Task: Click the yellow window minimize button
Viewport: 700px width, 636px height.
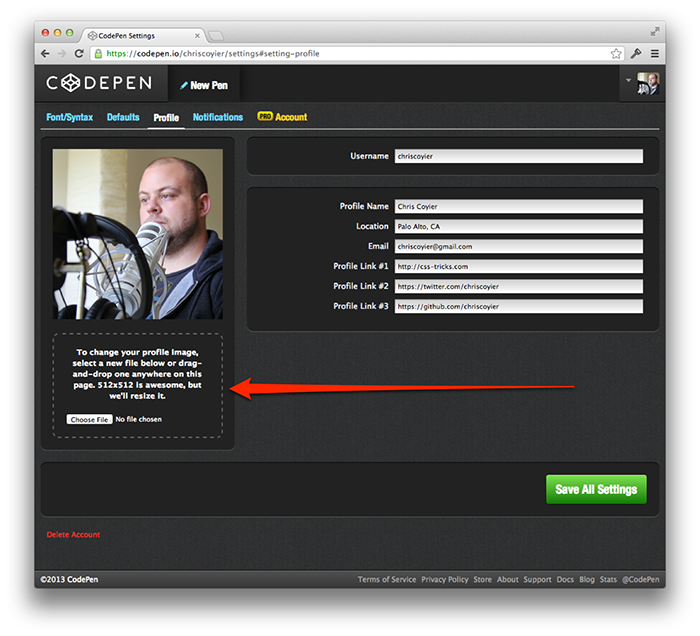Action: coord(57,33)
